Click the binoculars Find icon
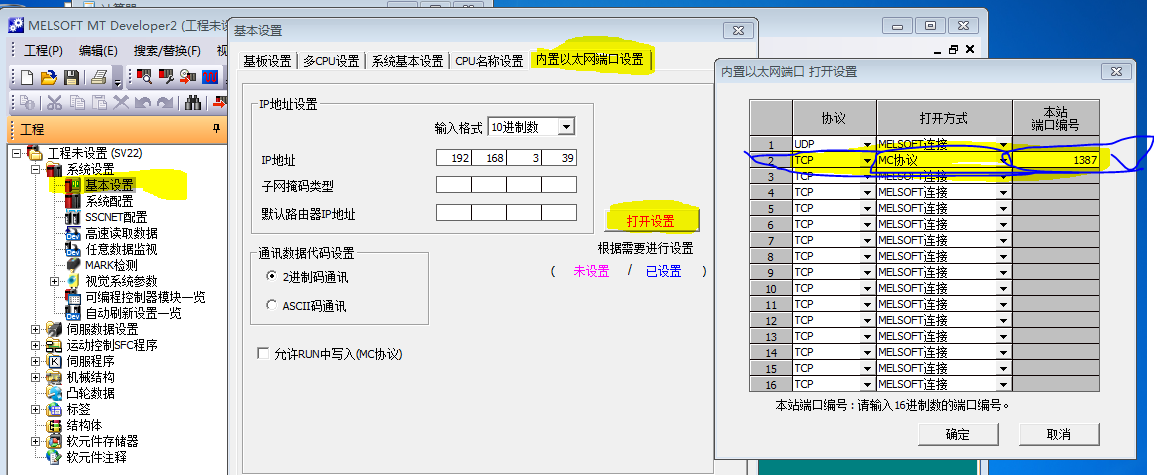 194,103
